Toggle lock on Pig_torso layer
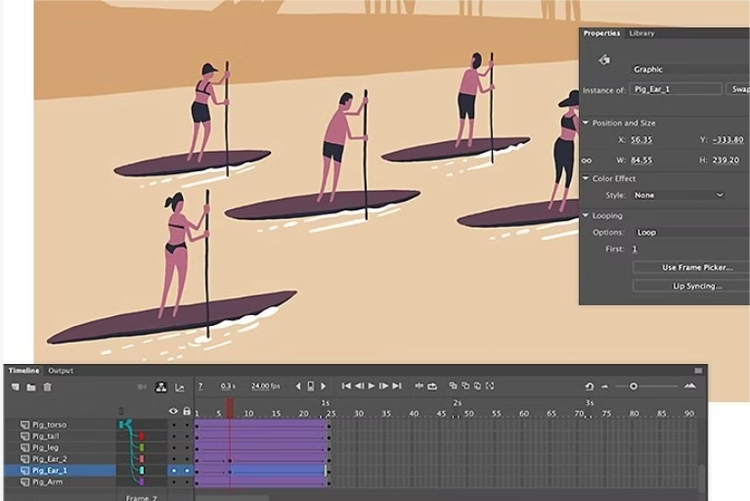Image resolution: width=750 pixels, height=501 pixels. pyautogui.click(x=186, y=425)
